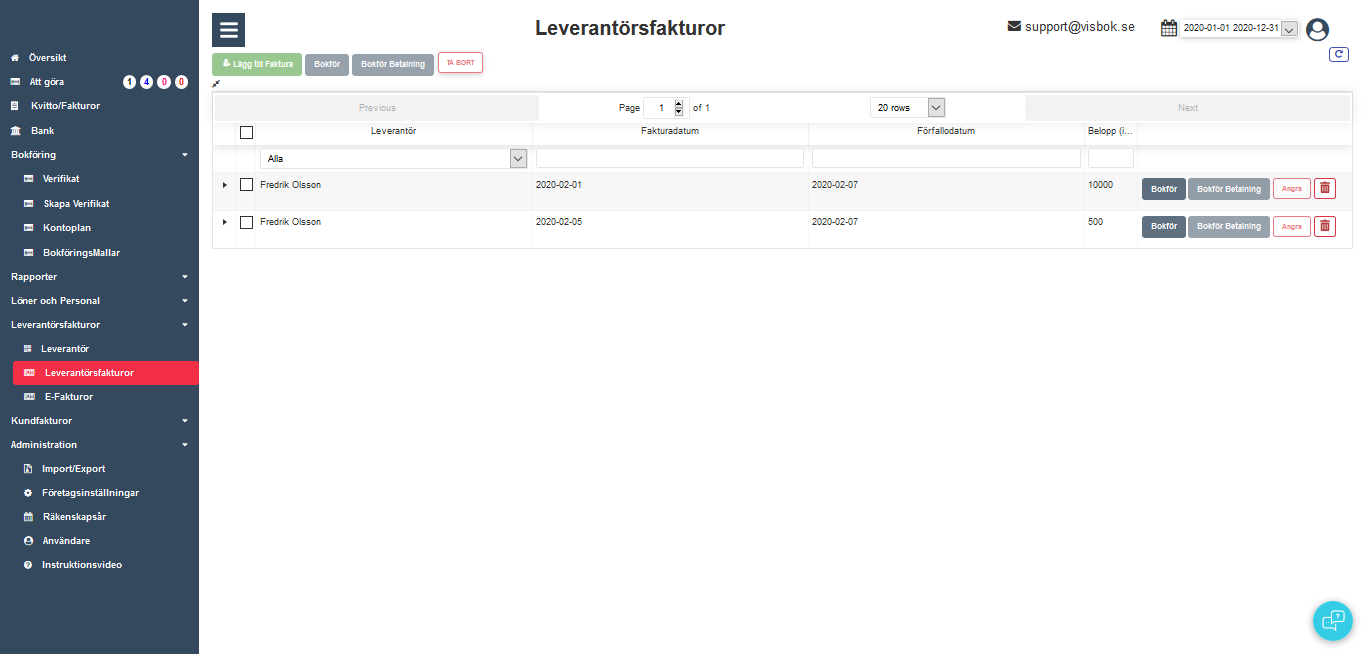Open the user profile avatar icon
Viewport: 1366px width, 654px height.
(x=1317, y=30)
